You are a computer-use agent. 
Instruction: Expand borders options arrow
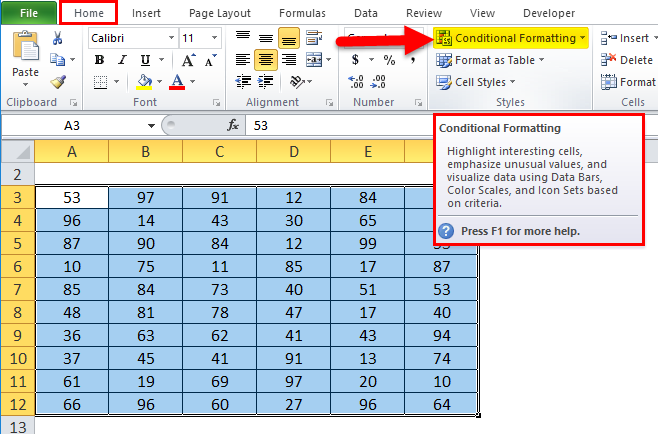coord(117,82)
